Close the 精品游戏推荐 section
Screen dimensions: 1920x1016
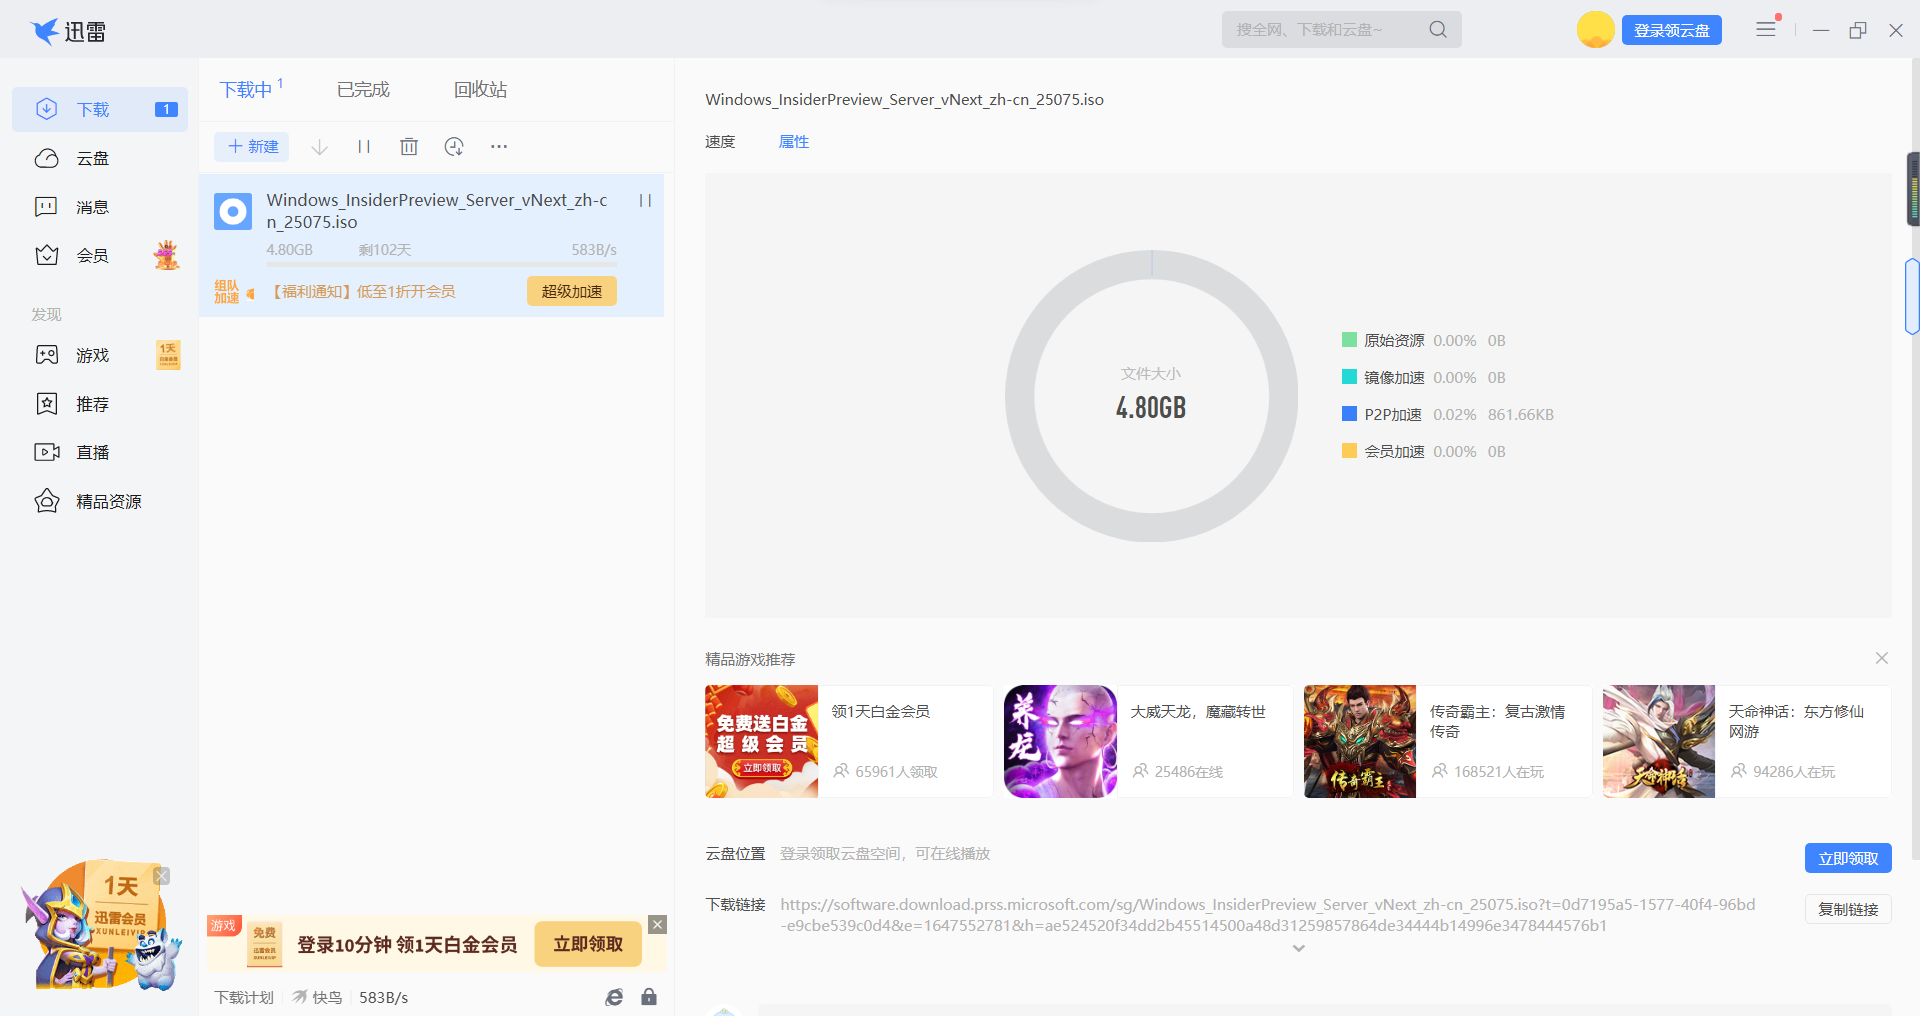click(x=1882, y=658)
